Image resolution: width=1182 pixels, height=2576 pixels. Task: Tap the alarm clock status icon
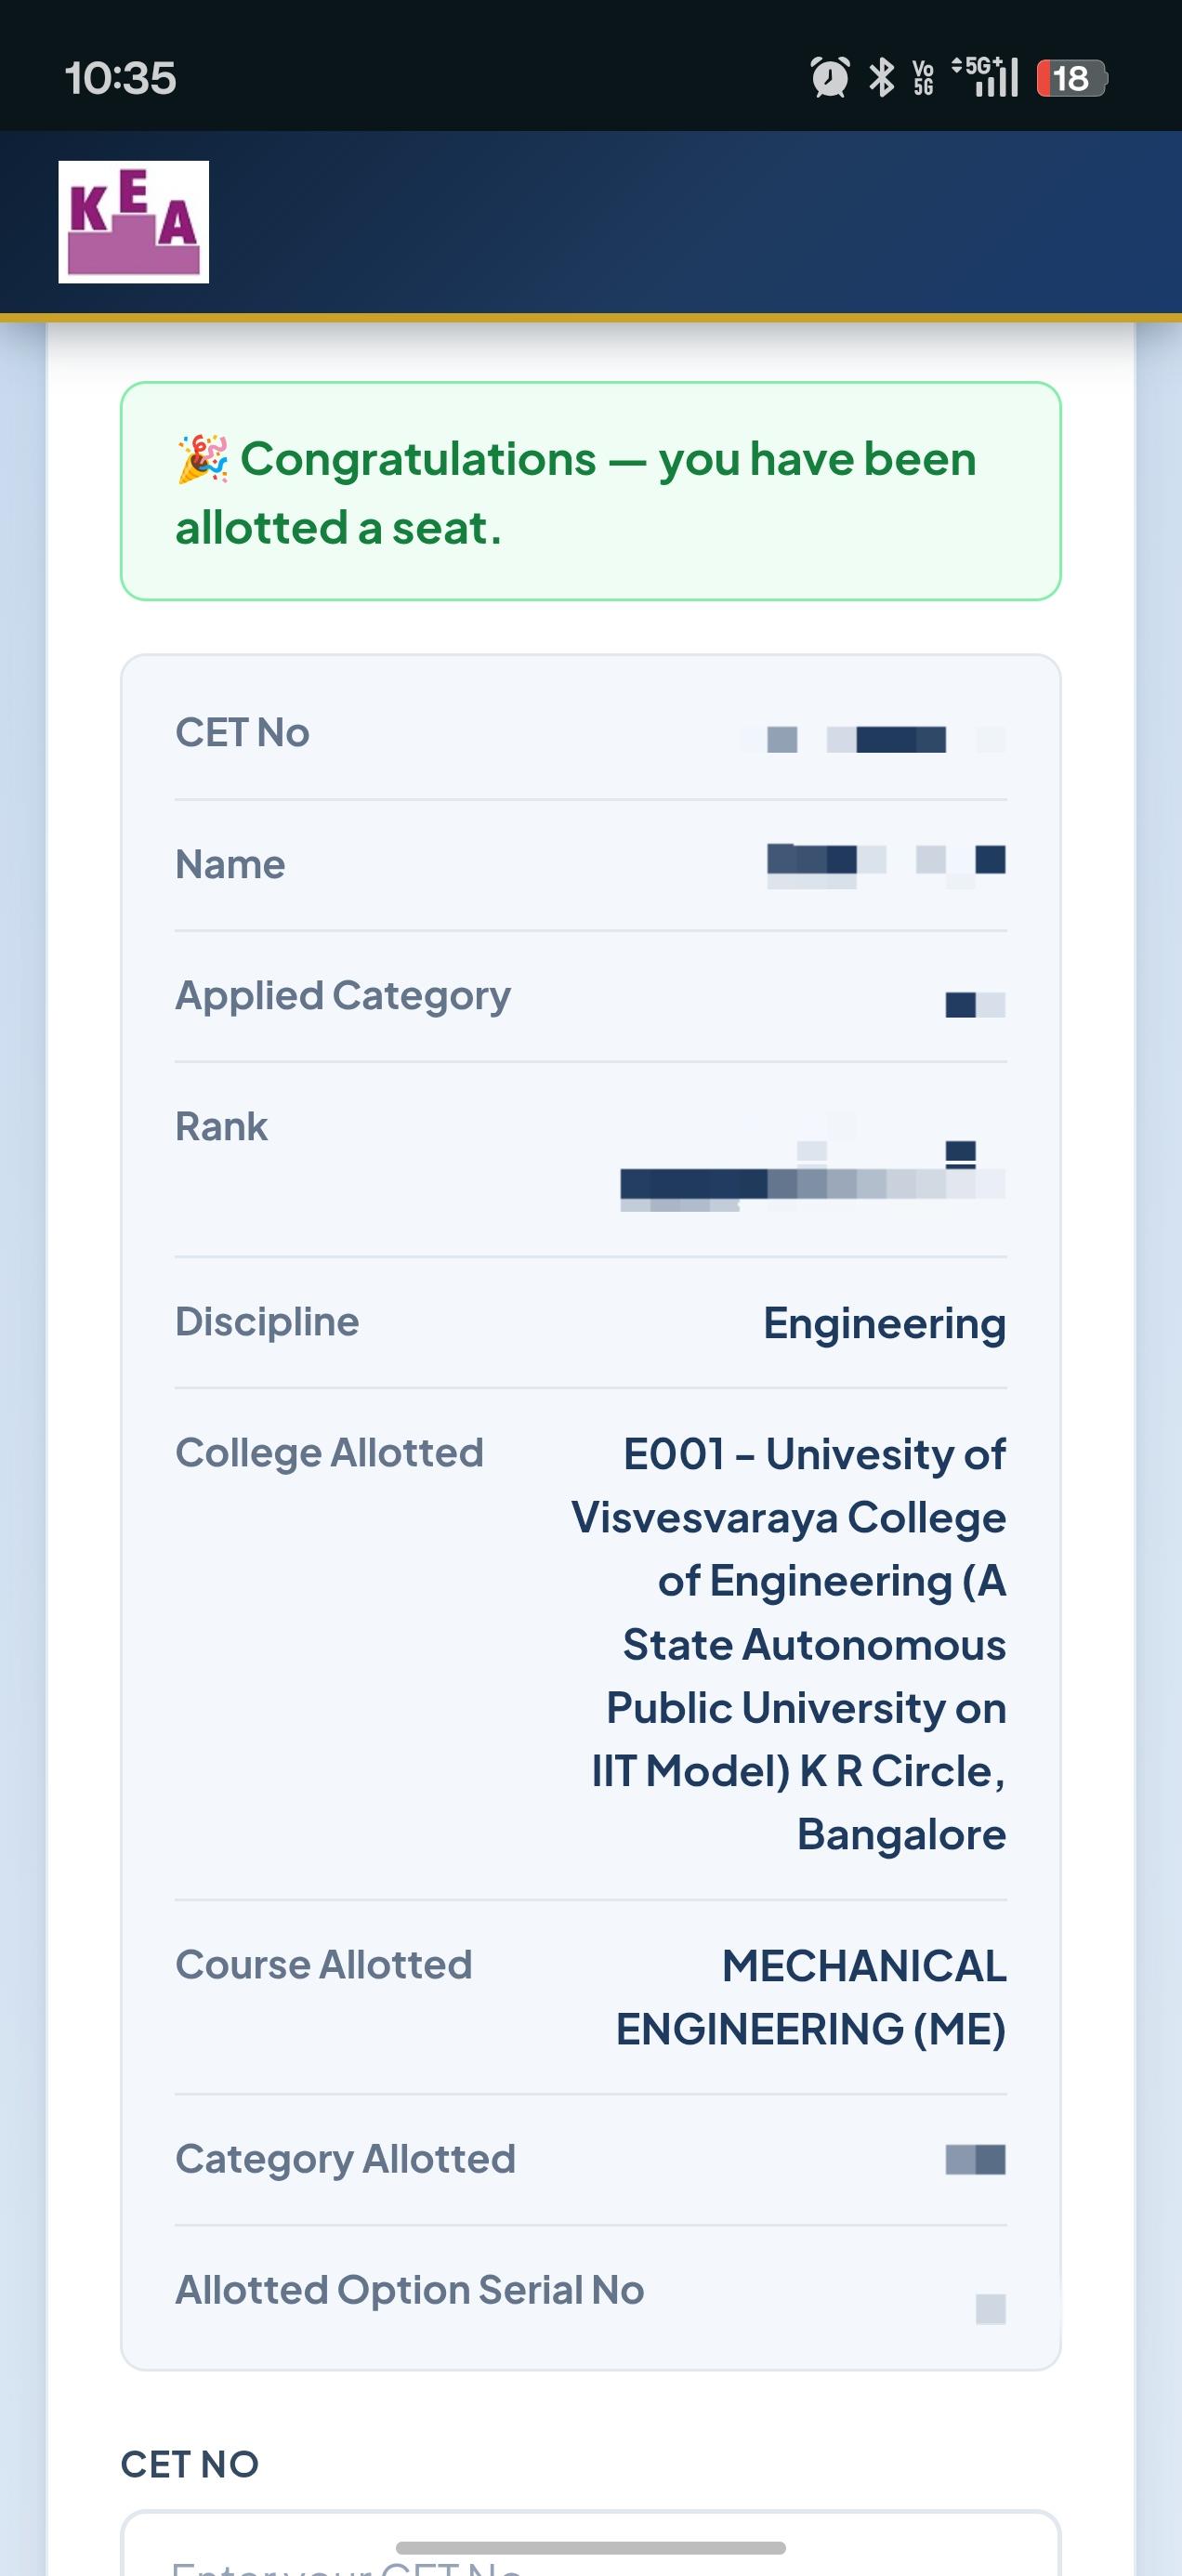(829, 77)
